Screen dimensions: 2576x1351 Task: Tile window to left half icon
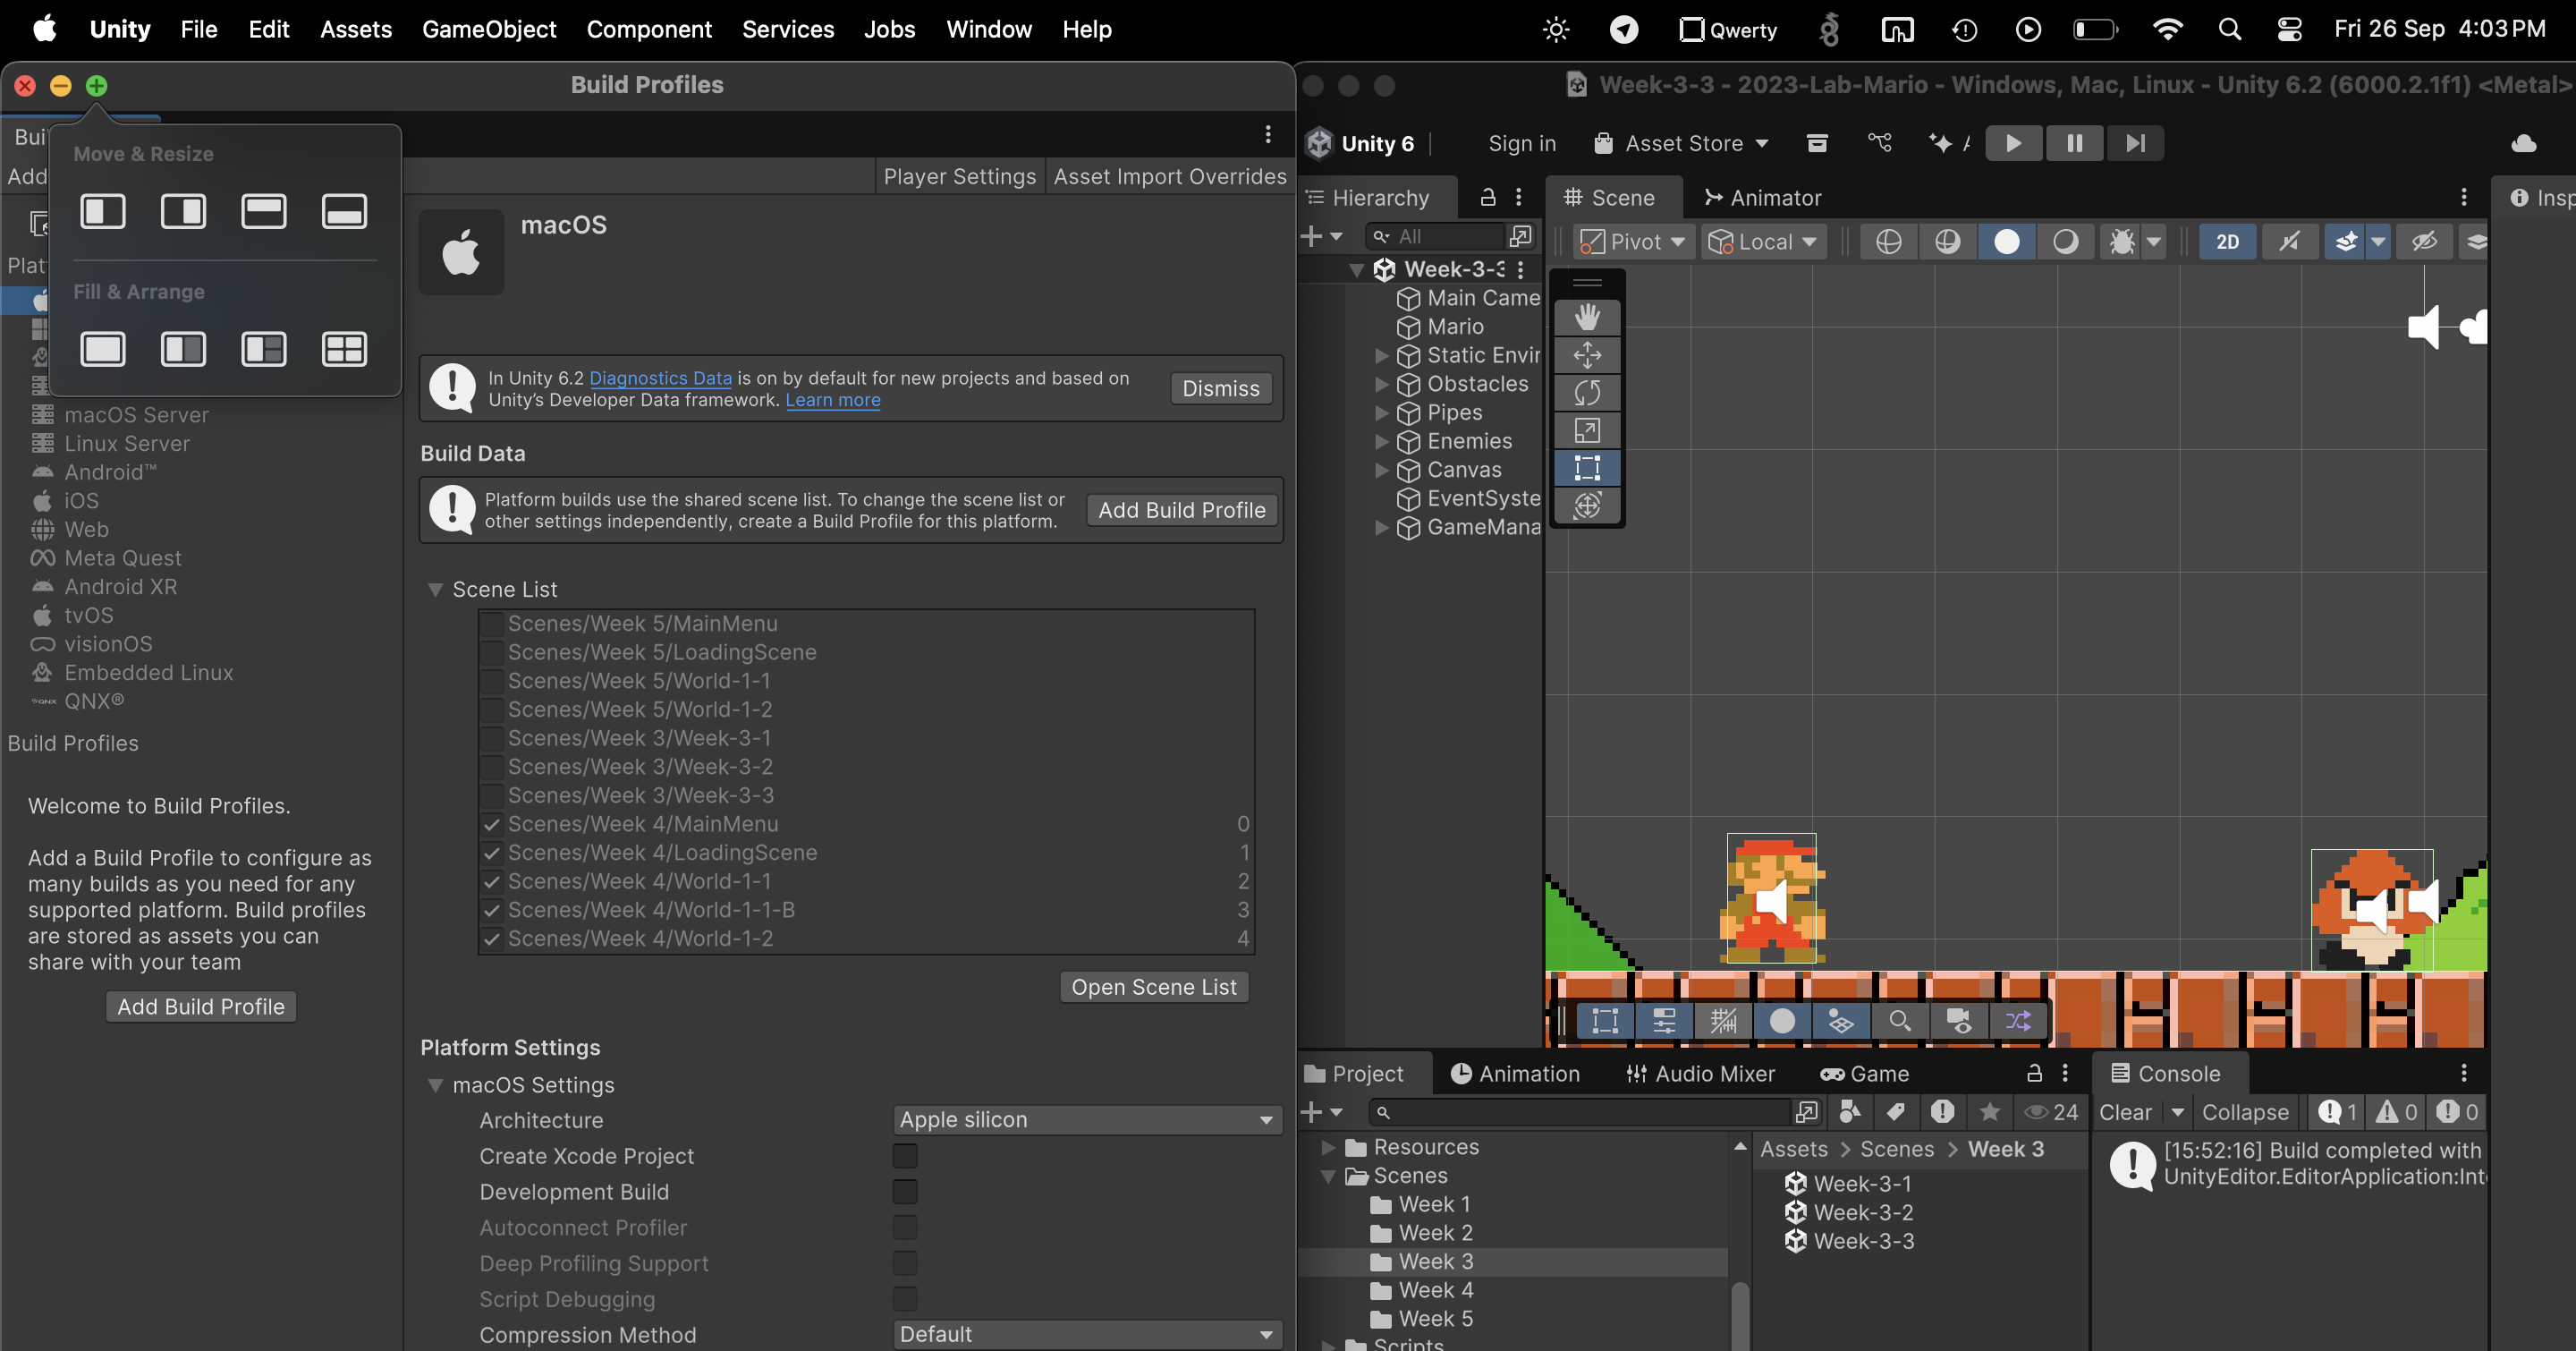[103, 211]
